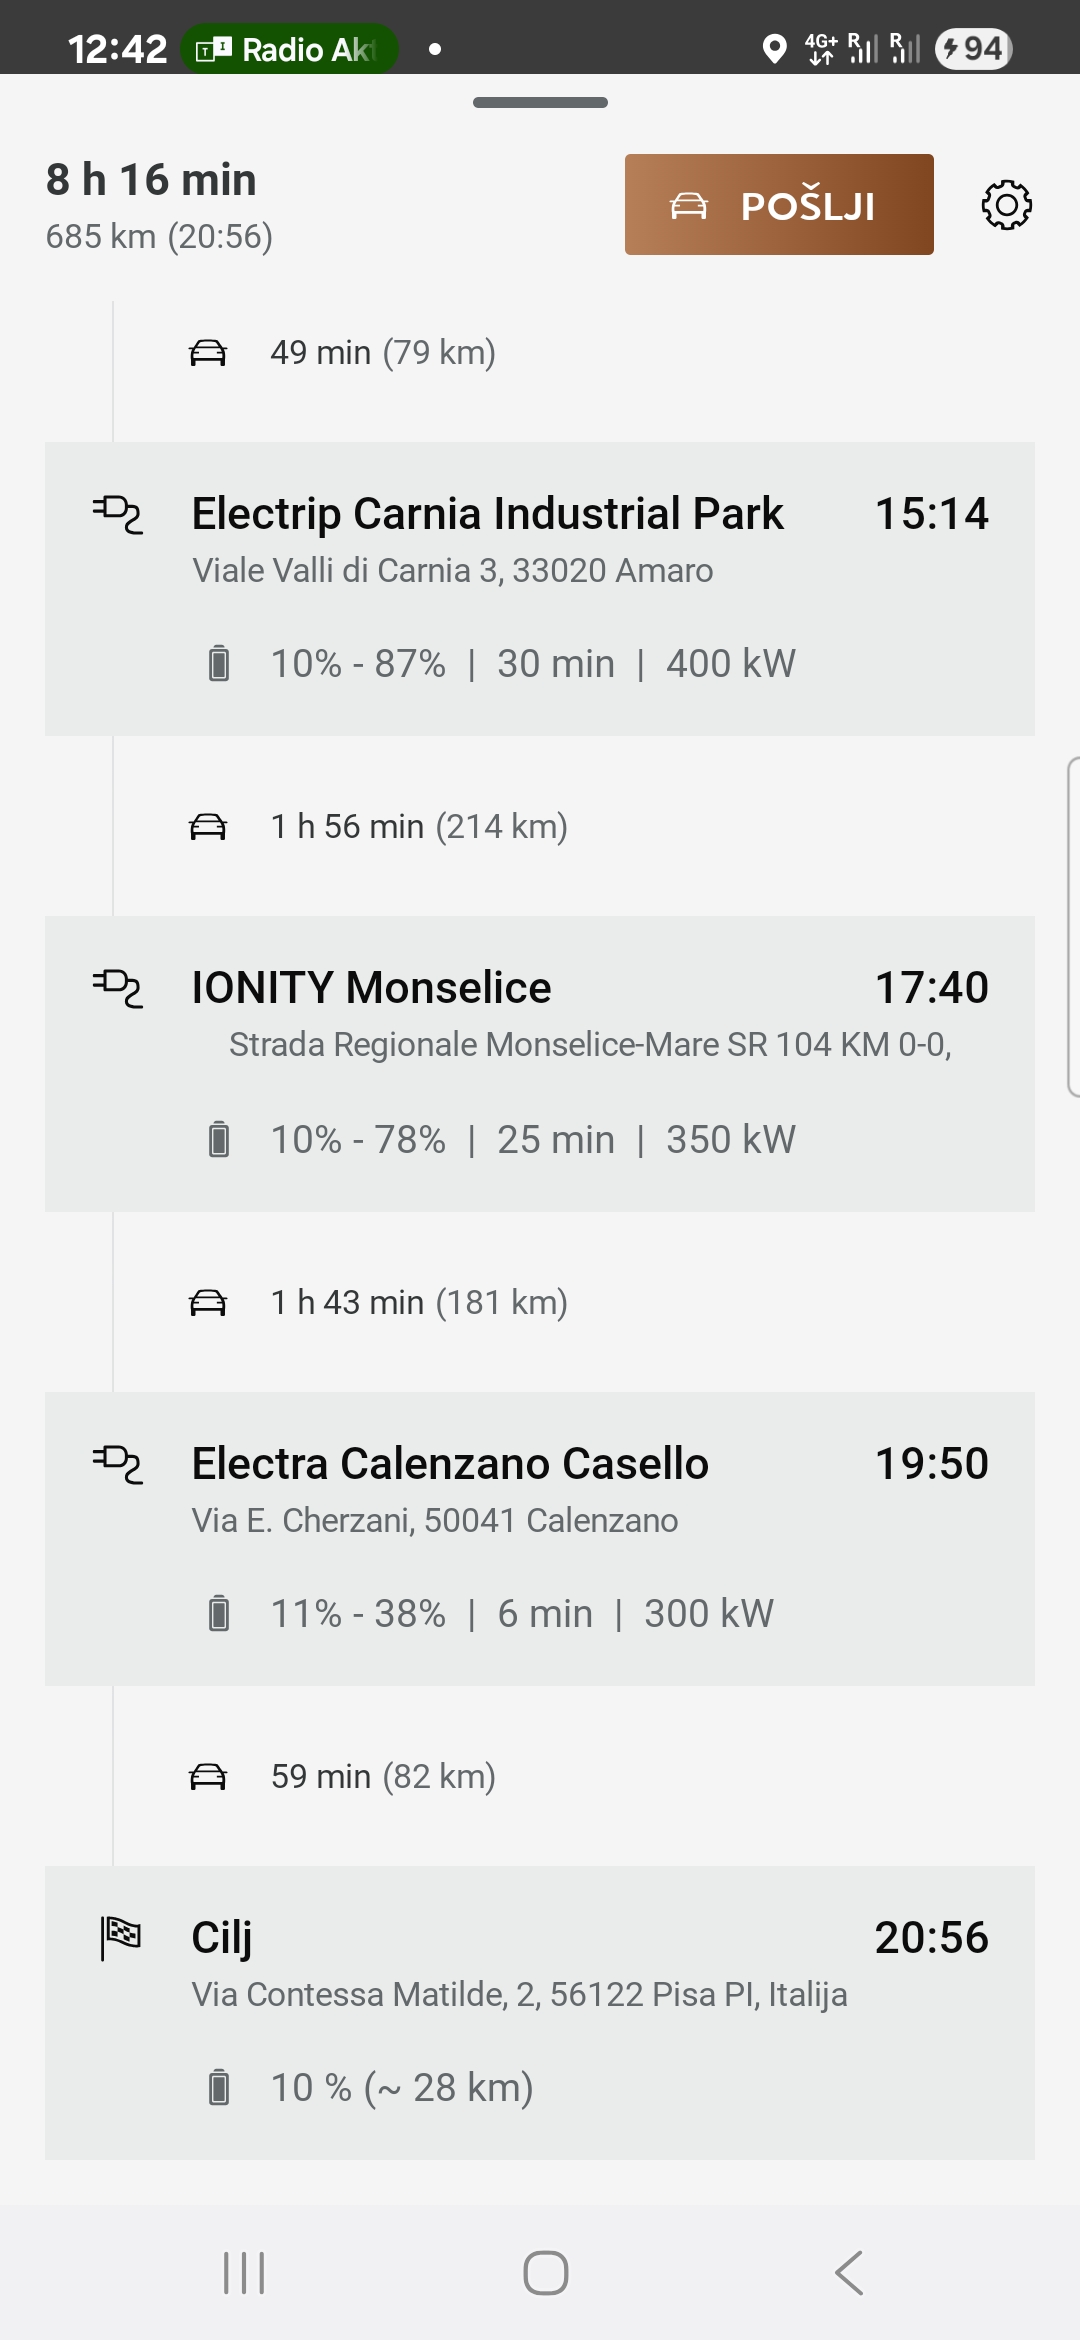
Task: Tap Android back navigation button
Action: (848, 2273)
